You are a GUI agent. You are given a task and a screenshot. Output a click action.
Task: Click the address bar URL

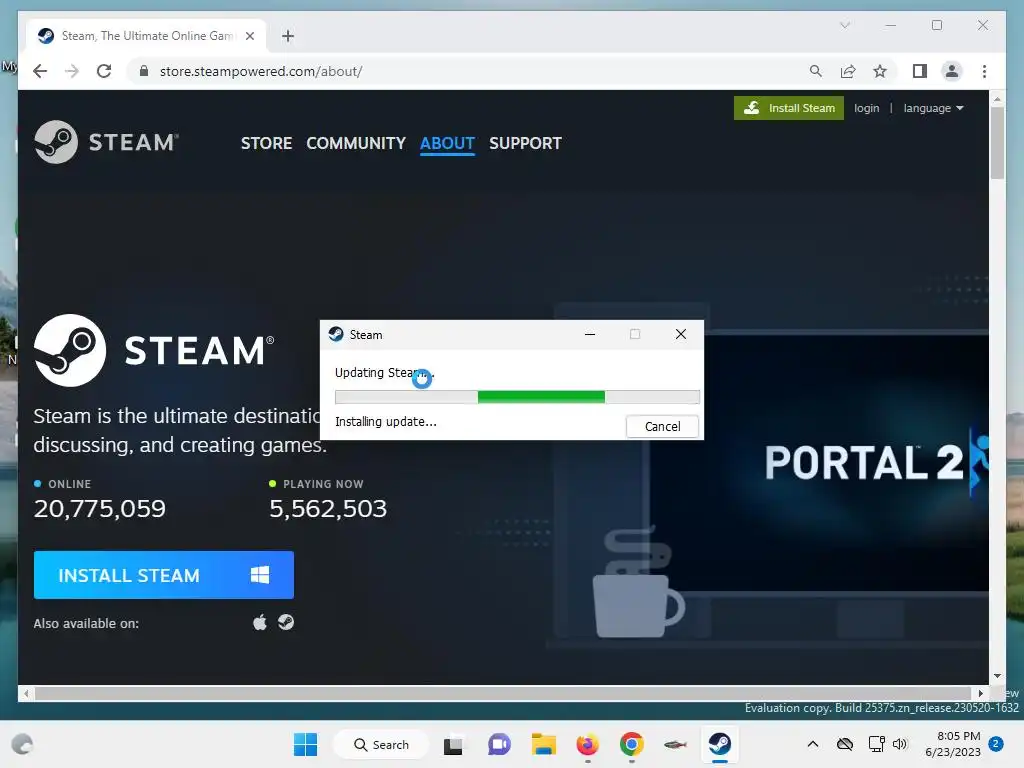tap(261, 71)
